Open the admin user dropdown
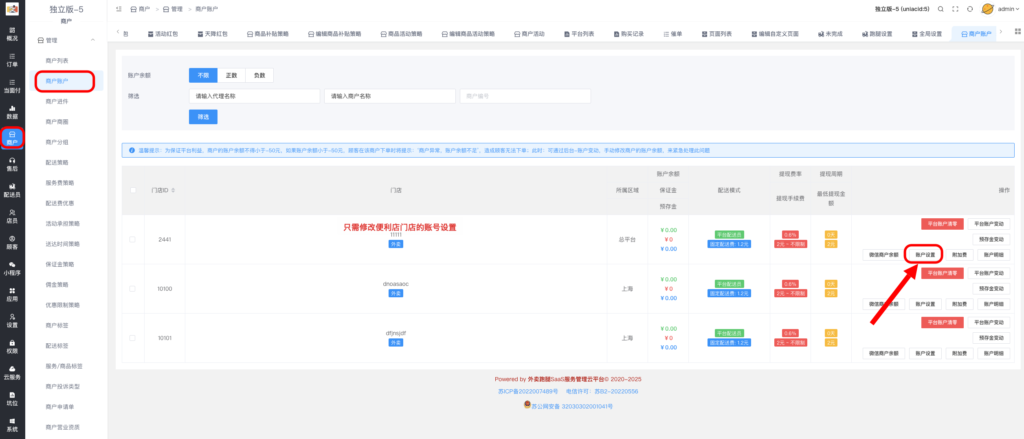Screen dimensions: 1024x439 pyautogui.click(x=1008, y=9)
